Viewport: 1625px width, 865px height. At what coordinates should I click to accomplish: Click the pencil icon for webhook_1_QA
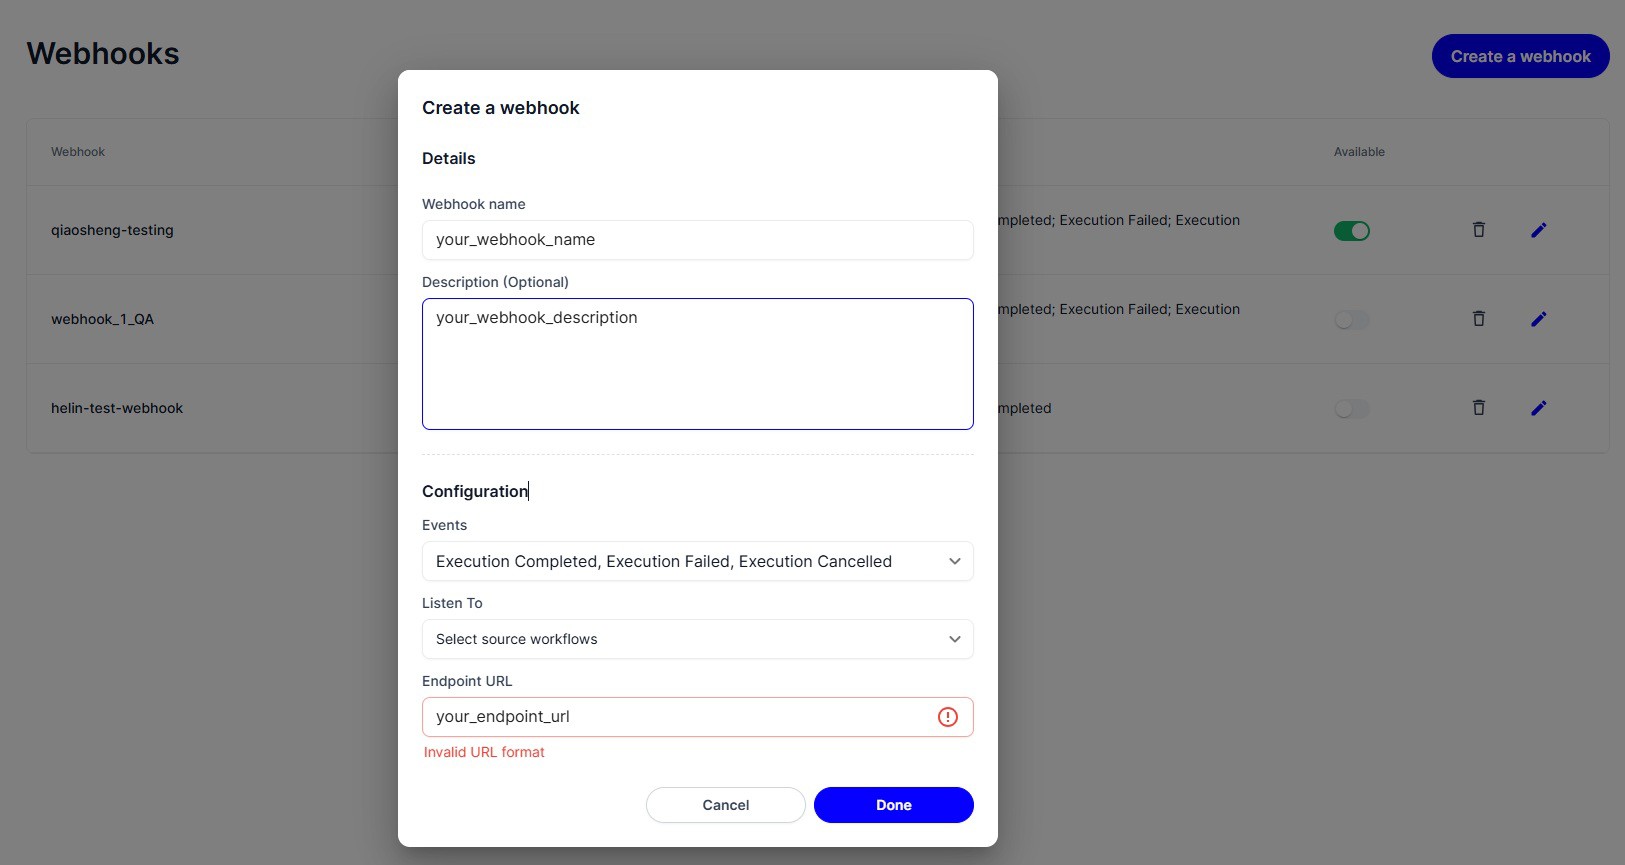1538,319
